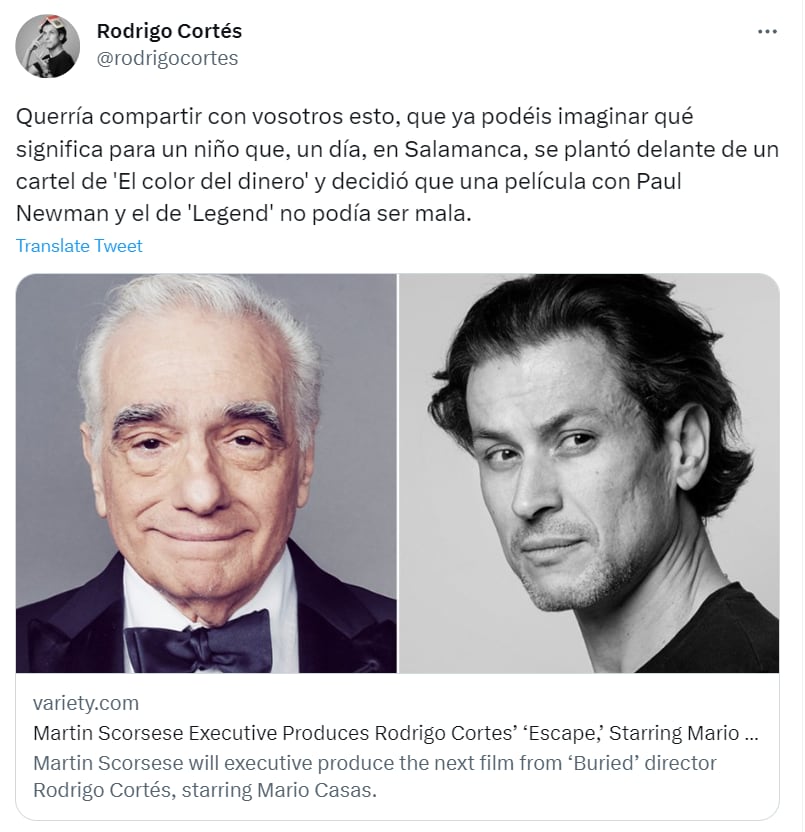The width and height of the screenshot is (805, 832).
Task: Click 'Mario Casas' in the card description
Action: pyautogui.click(x=317, y=790)
